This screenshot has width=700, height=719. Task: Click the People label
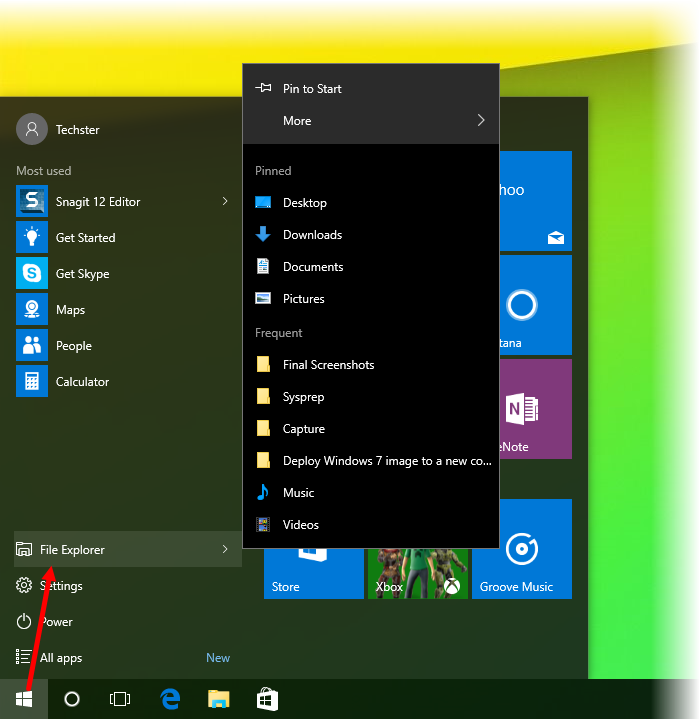coord(73,346)
